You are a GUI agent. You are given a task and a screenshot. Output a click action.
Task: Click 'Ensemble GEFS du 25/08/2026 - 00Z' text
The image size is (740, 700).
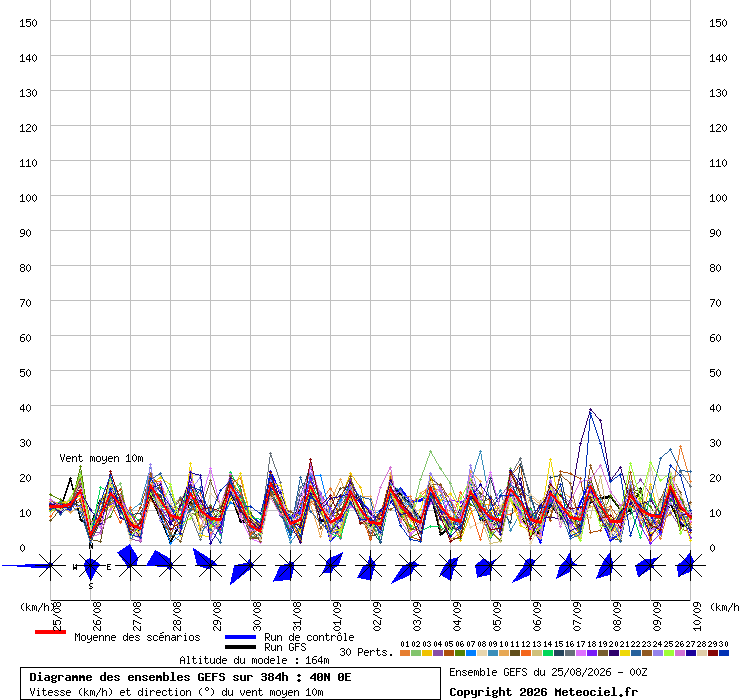click(x=548, y=672)
